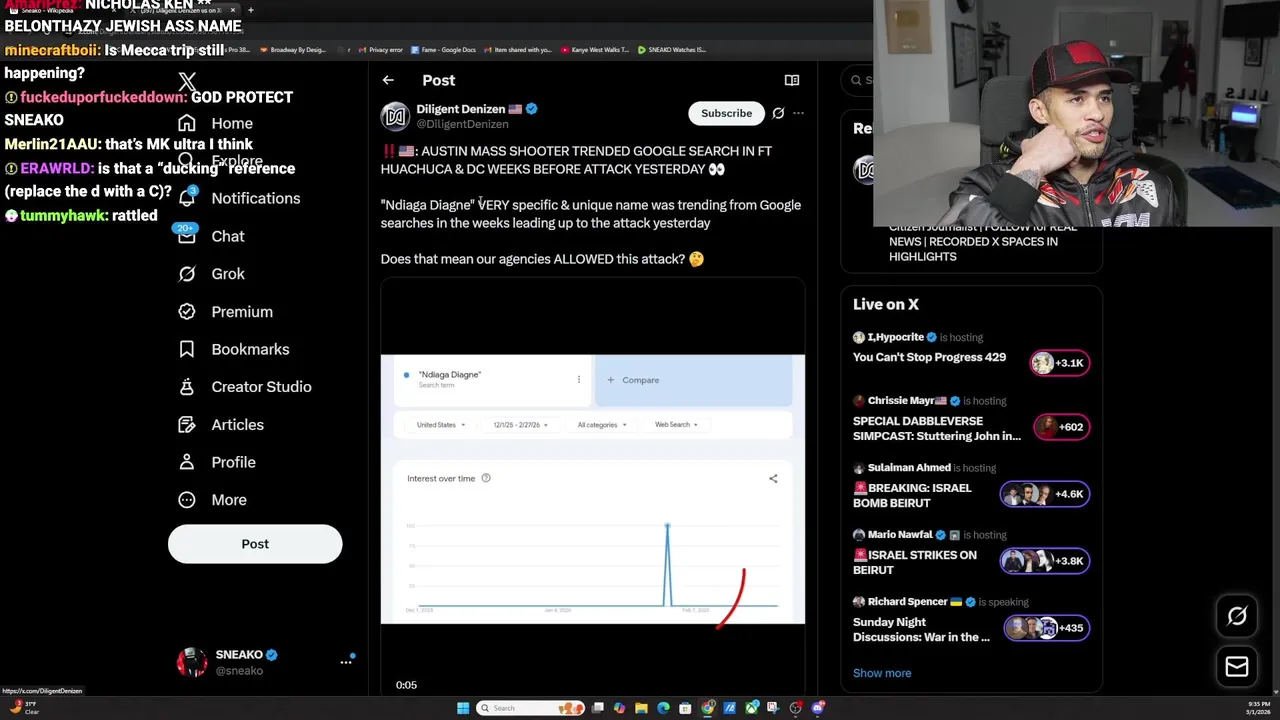Join Sunday Night Discussions space

pyautogui.click(x=921, y=629)
